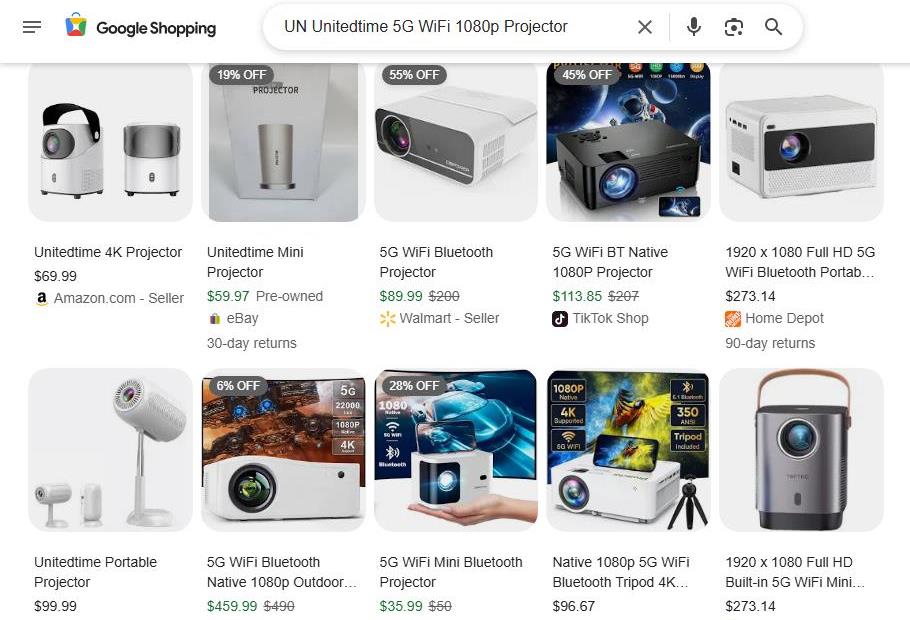
Task: Click the Google Shopping logo
Action: (x=140, y=27)
